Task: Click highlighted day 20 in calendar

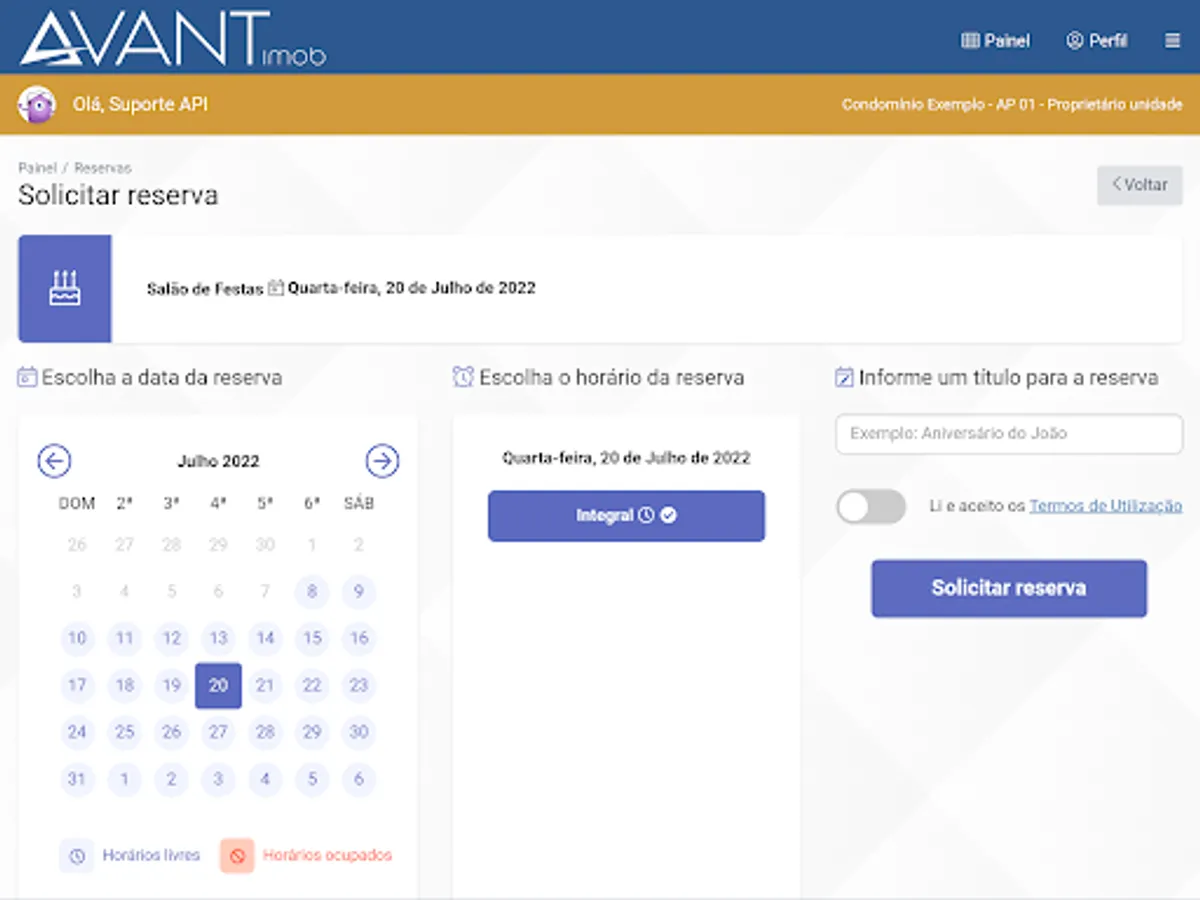Action: pos(218,686)
